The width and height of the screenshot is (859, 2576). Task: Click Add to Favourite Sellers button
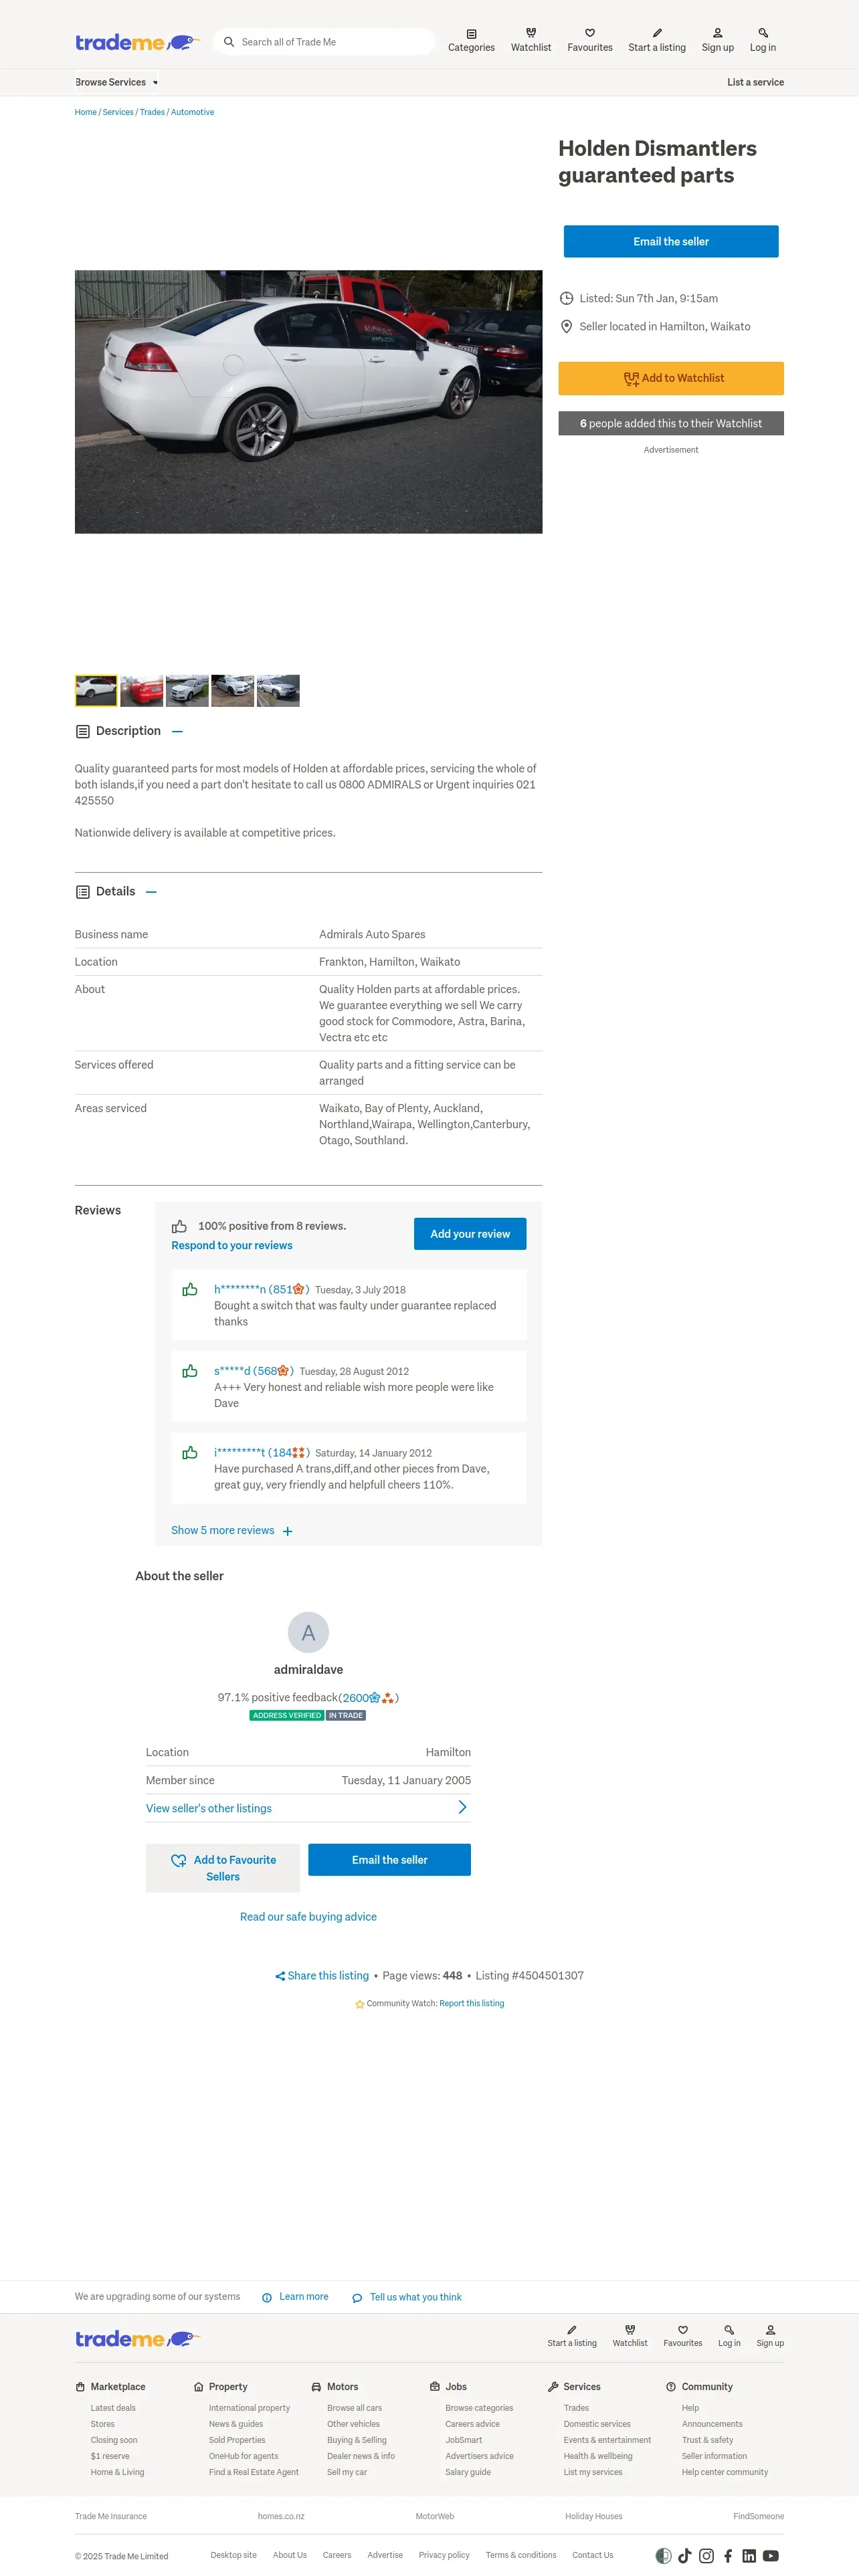click(223, 1867)
